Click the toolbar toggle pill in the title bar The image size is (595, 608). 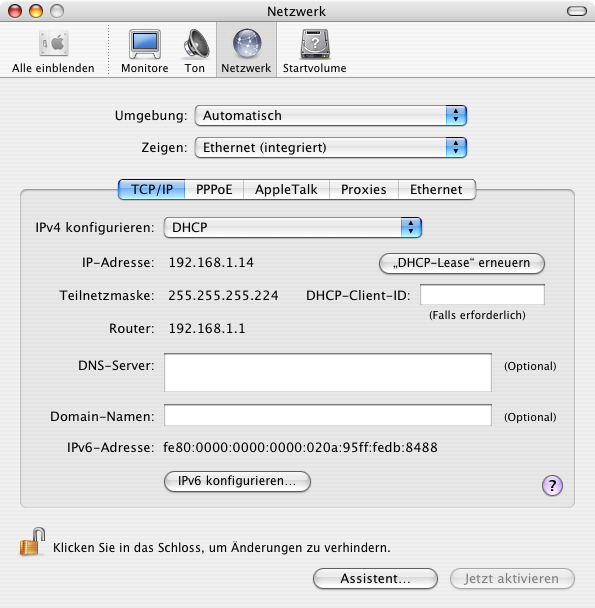pos(577,11)
